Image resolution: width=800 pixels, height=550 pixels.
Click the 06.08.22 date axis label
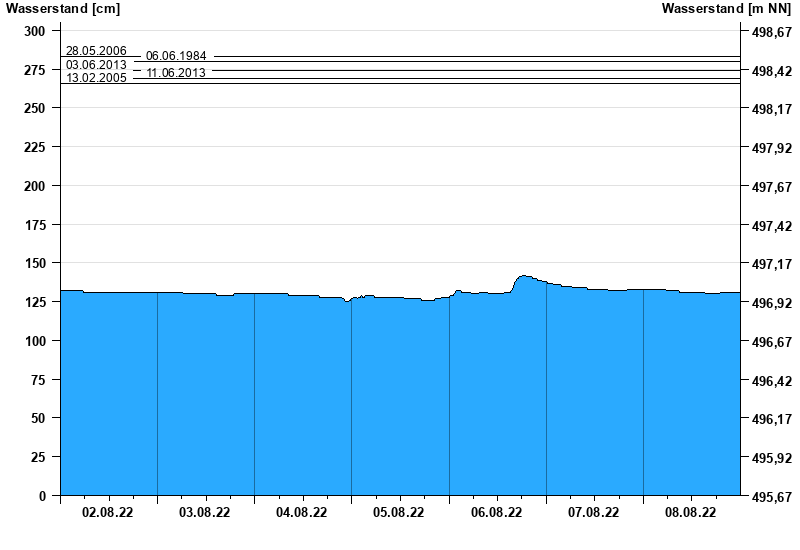(x=496, y=513)
